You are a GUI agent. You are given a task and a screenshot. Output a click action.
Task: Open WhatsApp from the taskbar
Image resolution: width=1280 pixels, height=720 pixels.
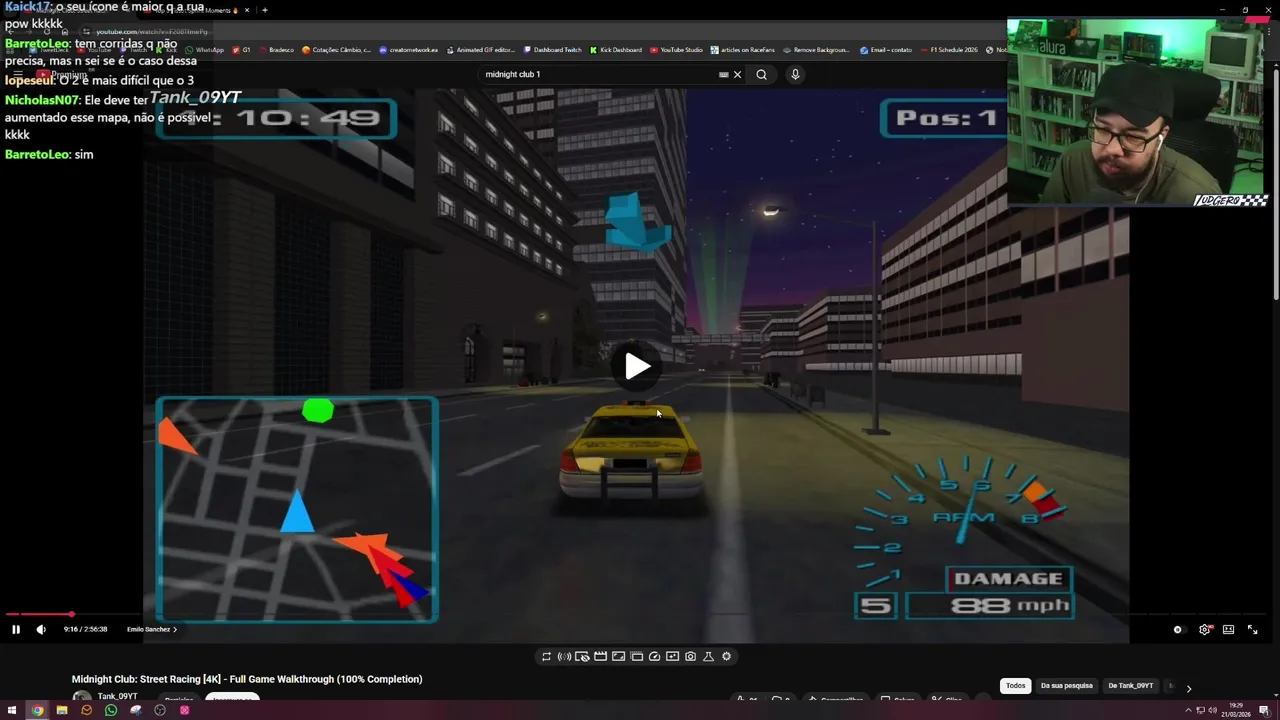(x=111, y=710)
